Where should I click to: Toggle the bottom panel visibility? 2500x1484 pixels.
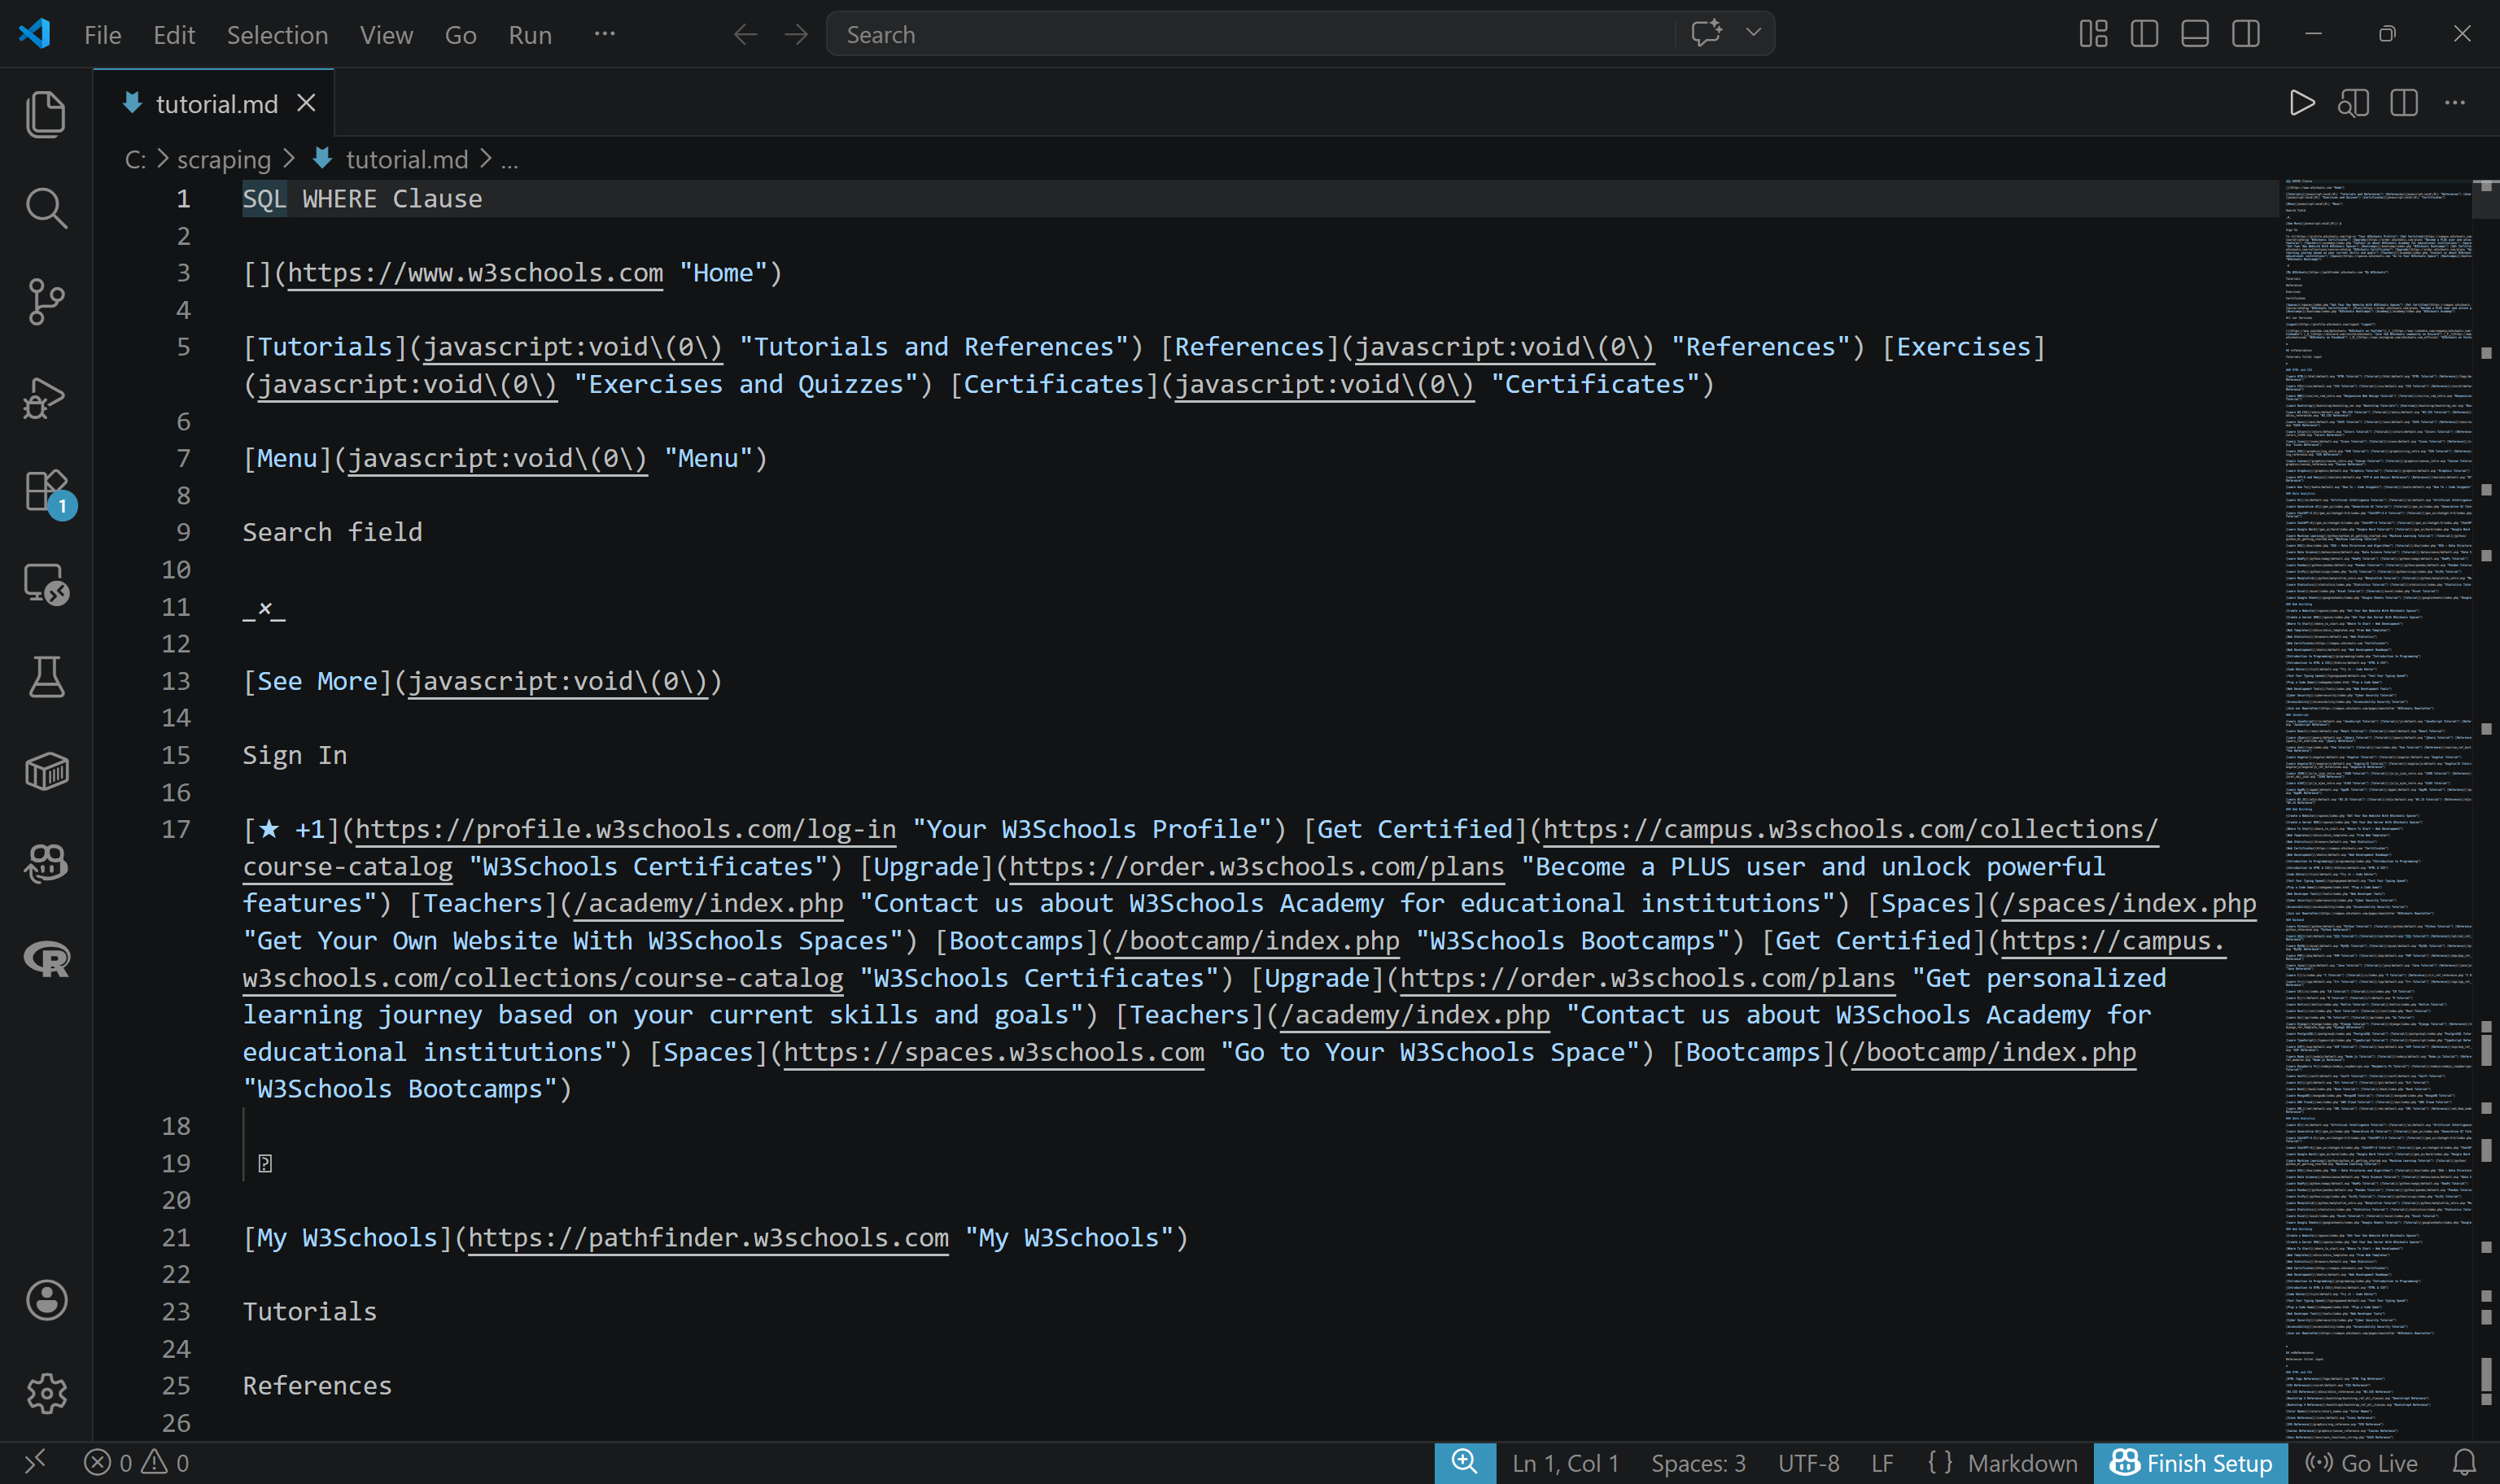pyautogui.click(x=2194, y=33)
